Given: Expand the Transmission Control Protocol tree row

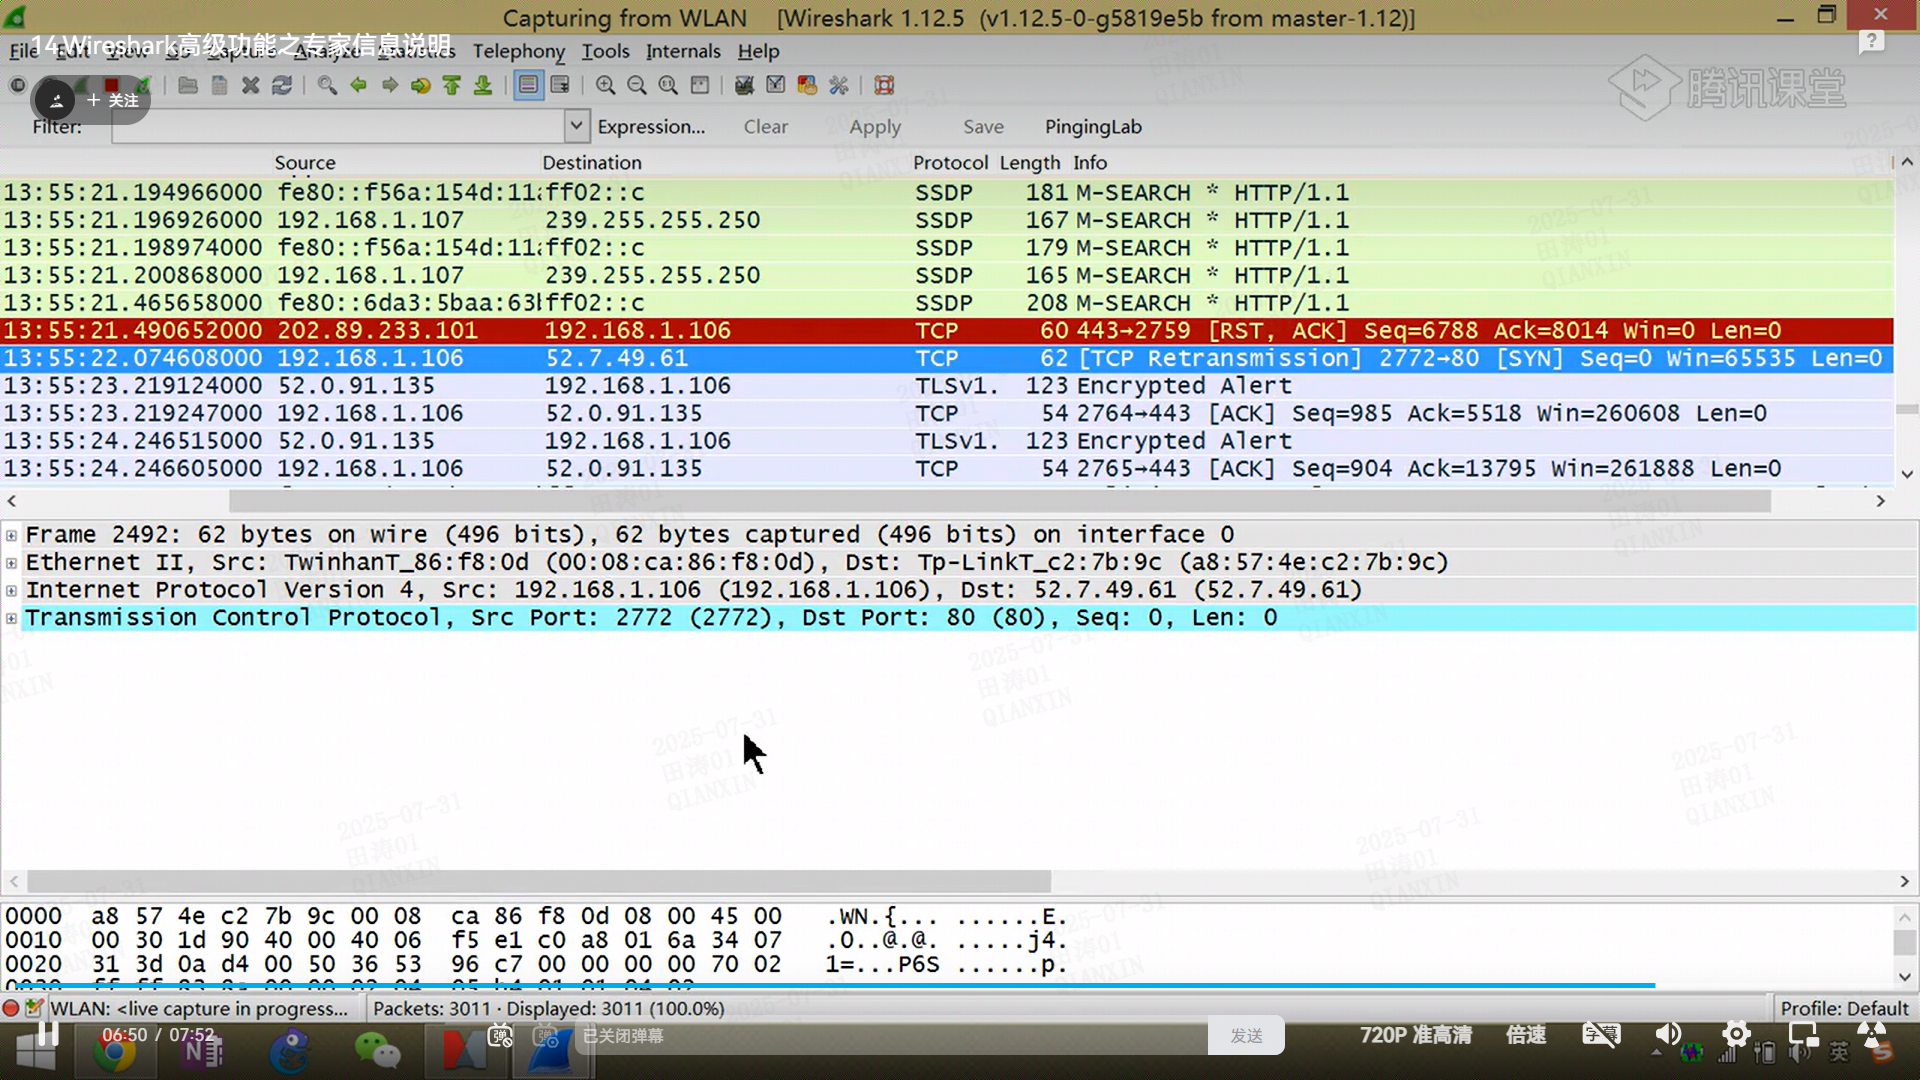Looking at the screenshot, I should tap(12, 618).
